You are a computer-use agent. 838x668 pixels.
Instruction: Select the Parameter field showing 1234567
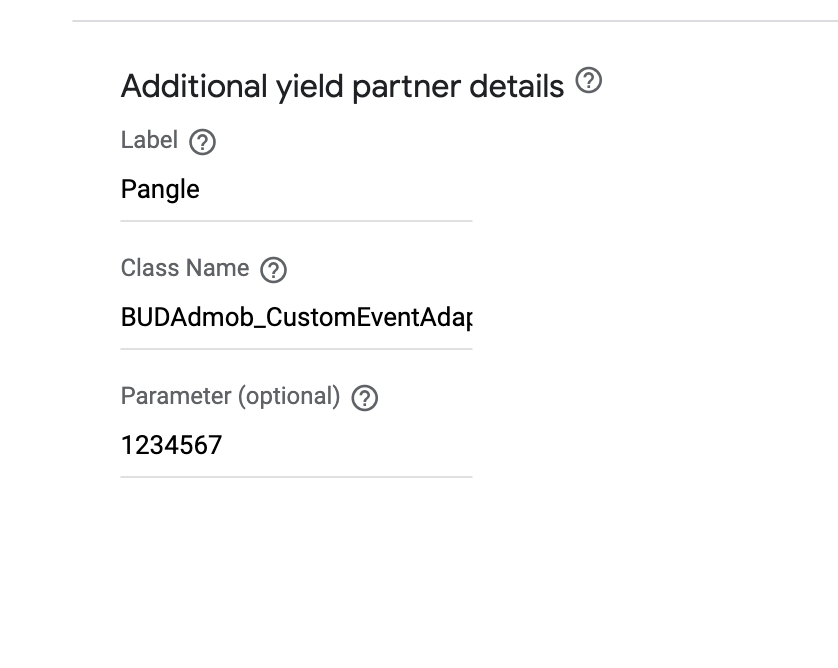(297, 446)
